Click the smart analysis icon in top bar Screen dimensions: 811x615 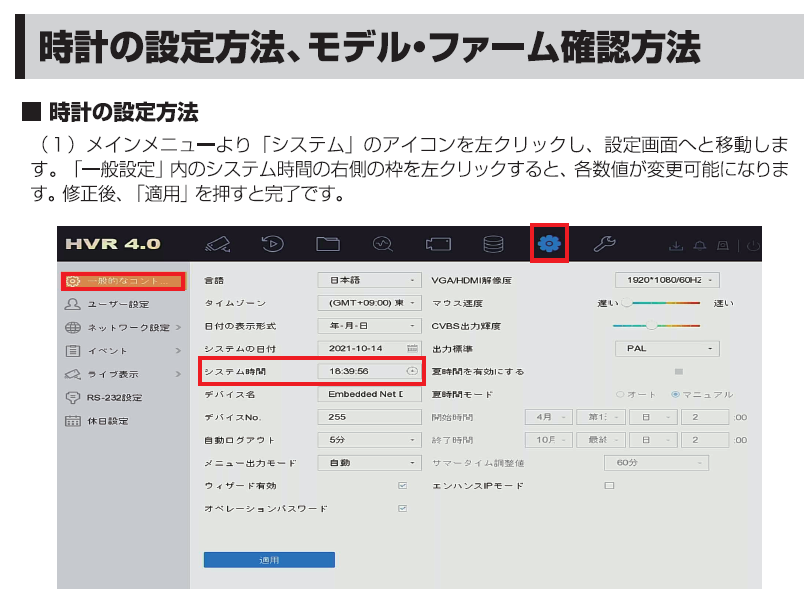[383, 244]
